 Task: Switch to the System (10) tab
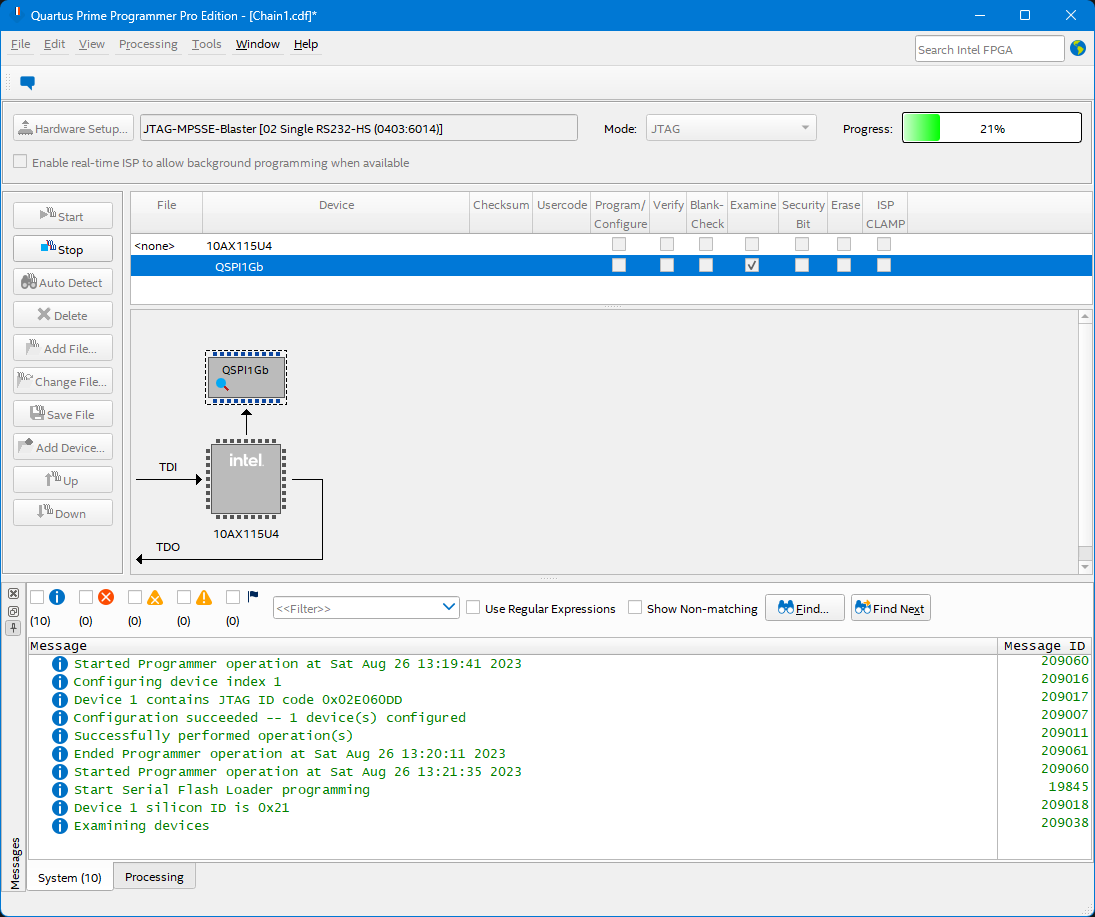pos(70,877)
